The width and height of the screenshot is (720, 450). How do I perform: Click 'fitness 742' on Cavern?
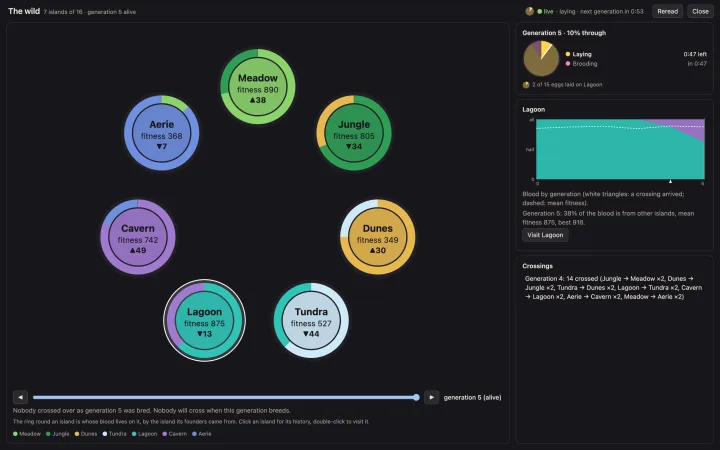click(x=138, y=240)
